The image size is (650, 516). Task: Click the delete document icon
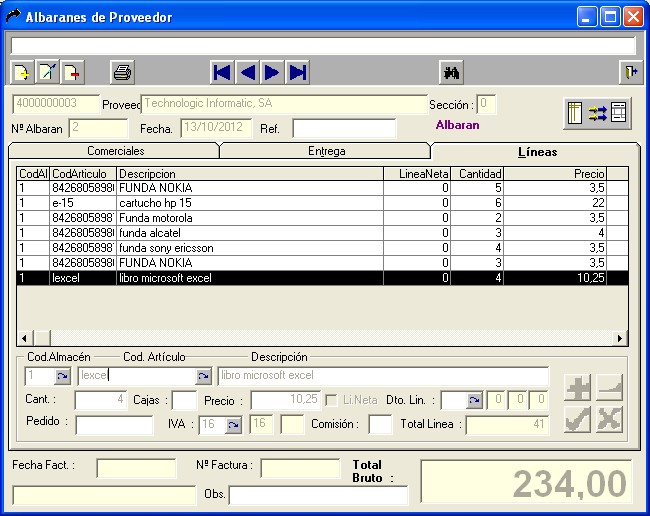[x=73, y=73]
